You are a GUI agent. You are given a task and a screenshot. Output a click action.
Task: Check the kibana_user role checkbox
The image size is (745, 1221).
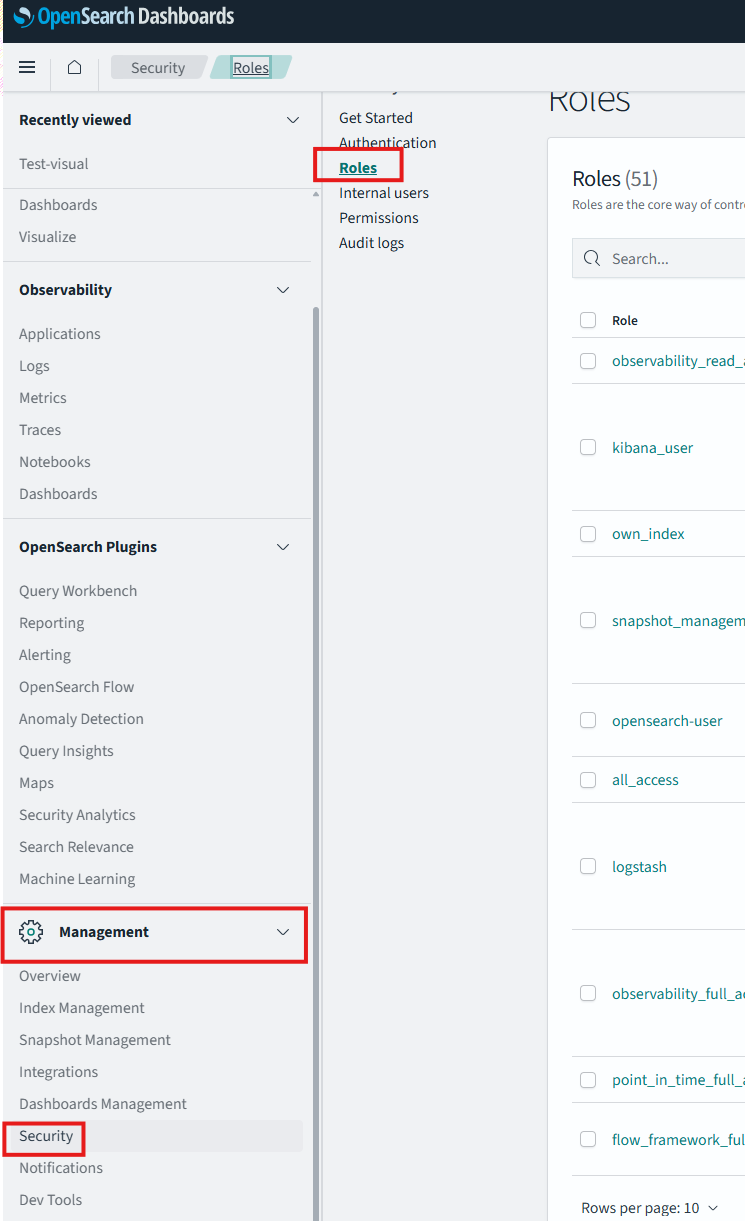[588, 447]
